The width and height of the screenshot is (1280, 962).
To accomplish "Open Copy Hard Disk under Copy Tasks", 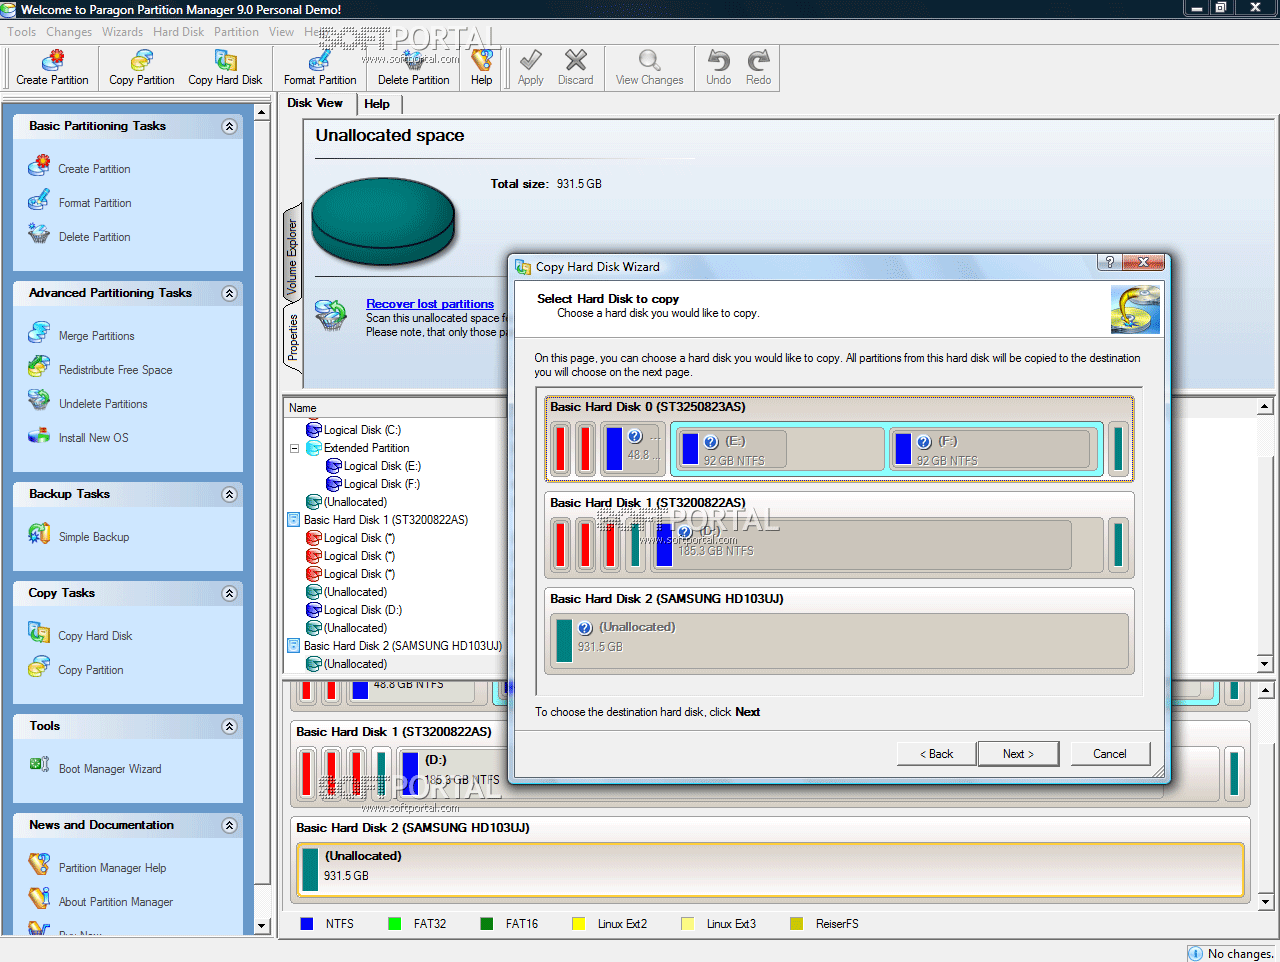I will point(95,636).
